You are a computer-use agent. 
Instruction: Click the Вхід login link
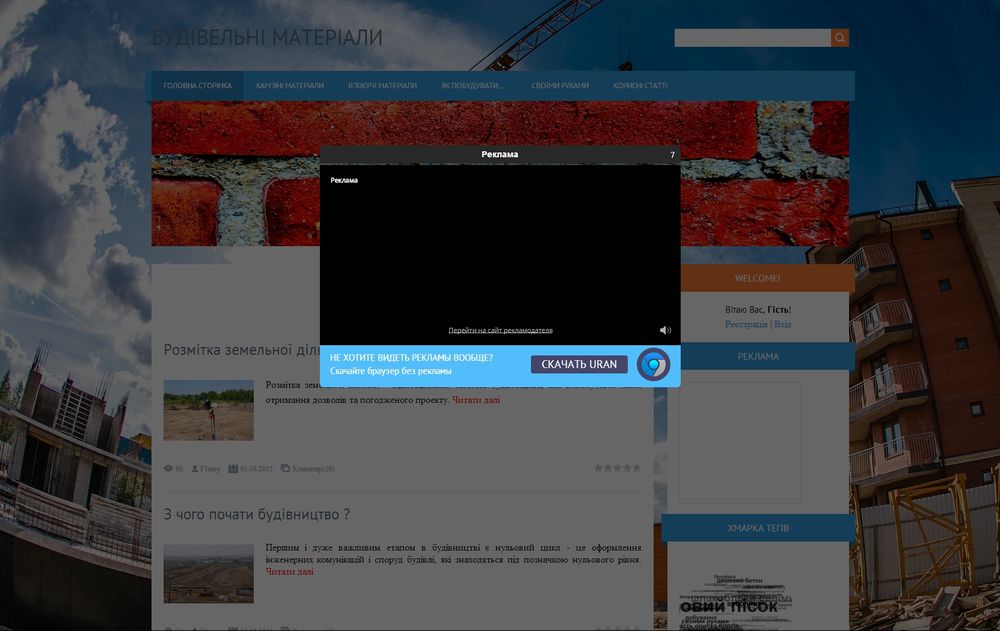click(782, 324)
